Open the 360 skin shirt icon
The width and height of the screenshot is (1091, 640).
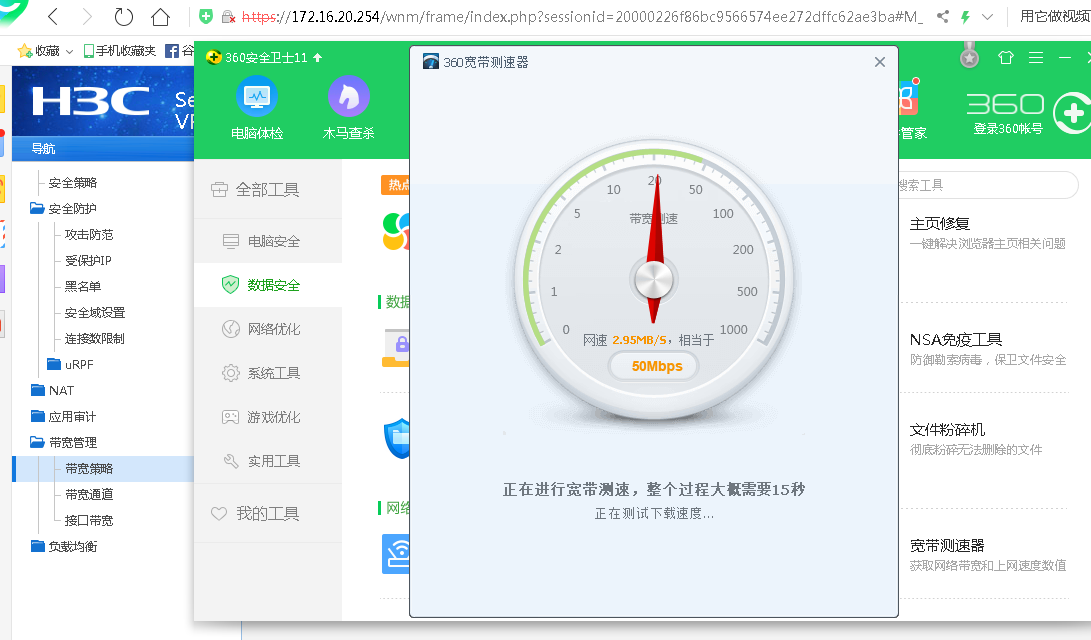pos(1005,58)
